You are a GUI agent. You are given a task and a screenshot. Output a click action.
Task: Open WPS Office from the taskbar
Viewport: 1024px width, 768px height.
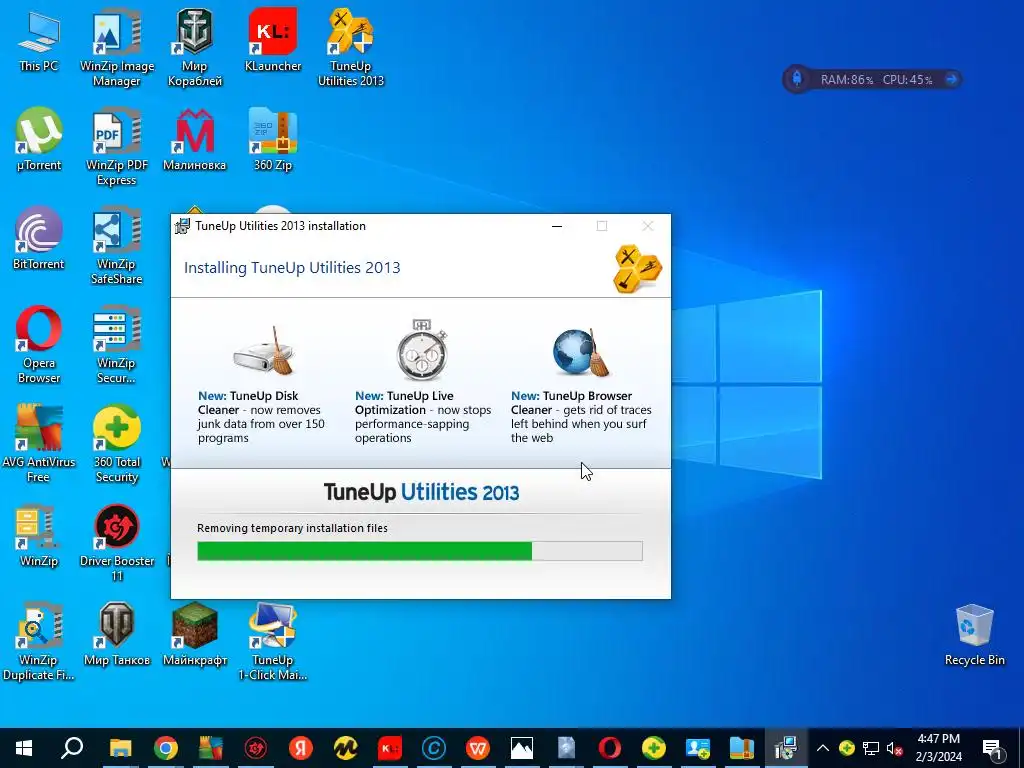[478, 748]
